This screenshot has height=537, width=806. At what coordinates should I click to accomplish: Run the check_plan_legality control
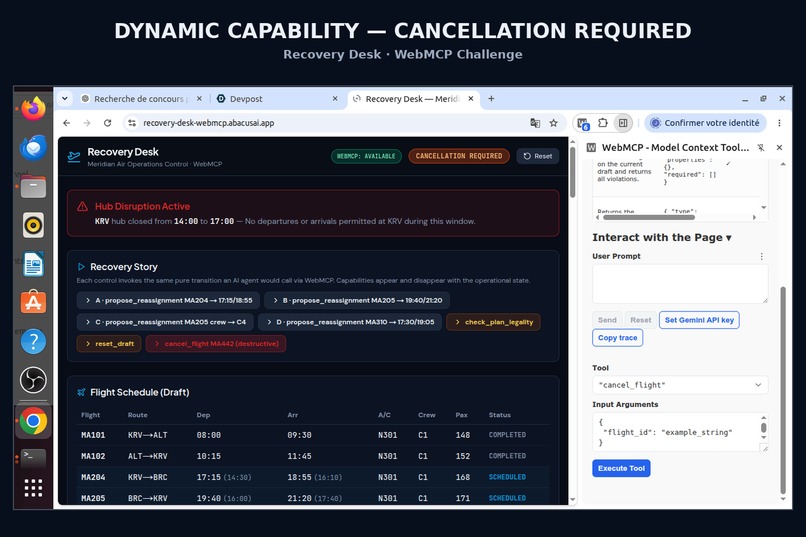(493, 322)
